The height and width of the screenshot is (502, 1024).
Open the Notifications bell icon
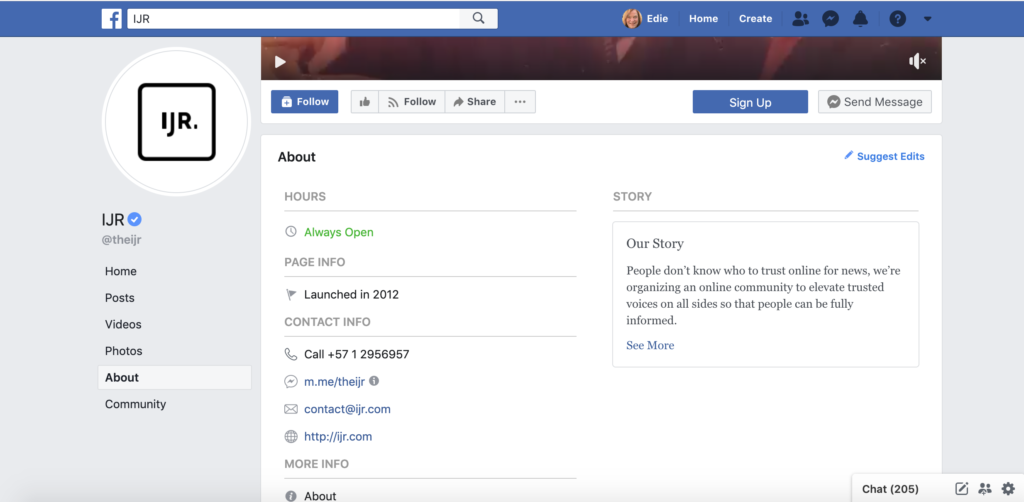[861, 19]
